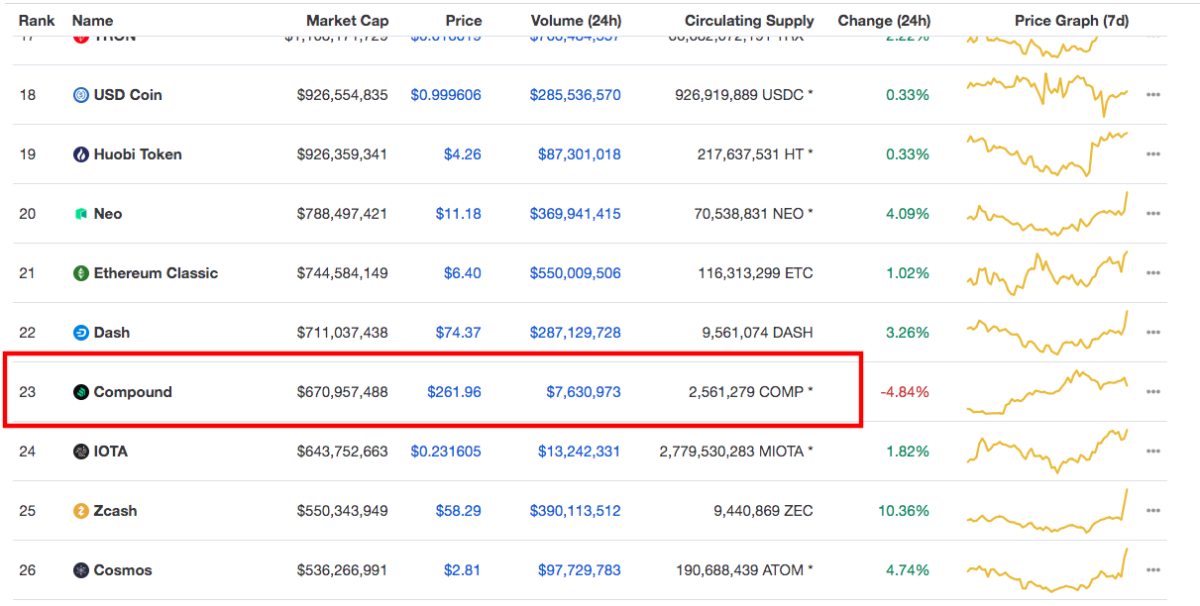1200x606 pixels.
Task: View the IOTA 7-day price graph
Action: tap(1047, 451)
